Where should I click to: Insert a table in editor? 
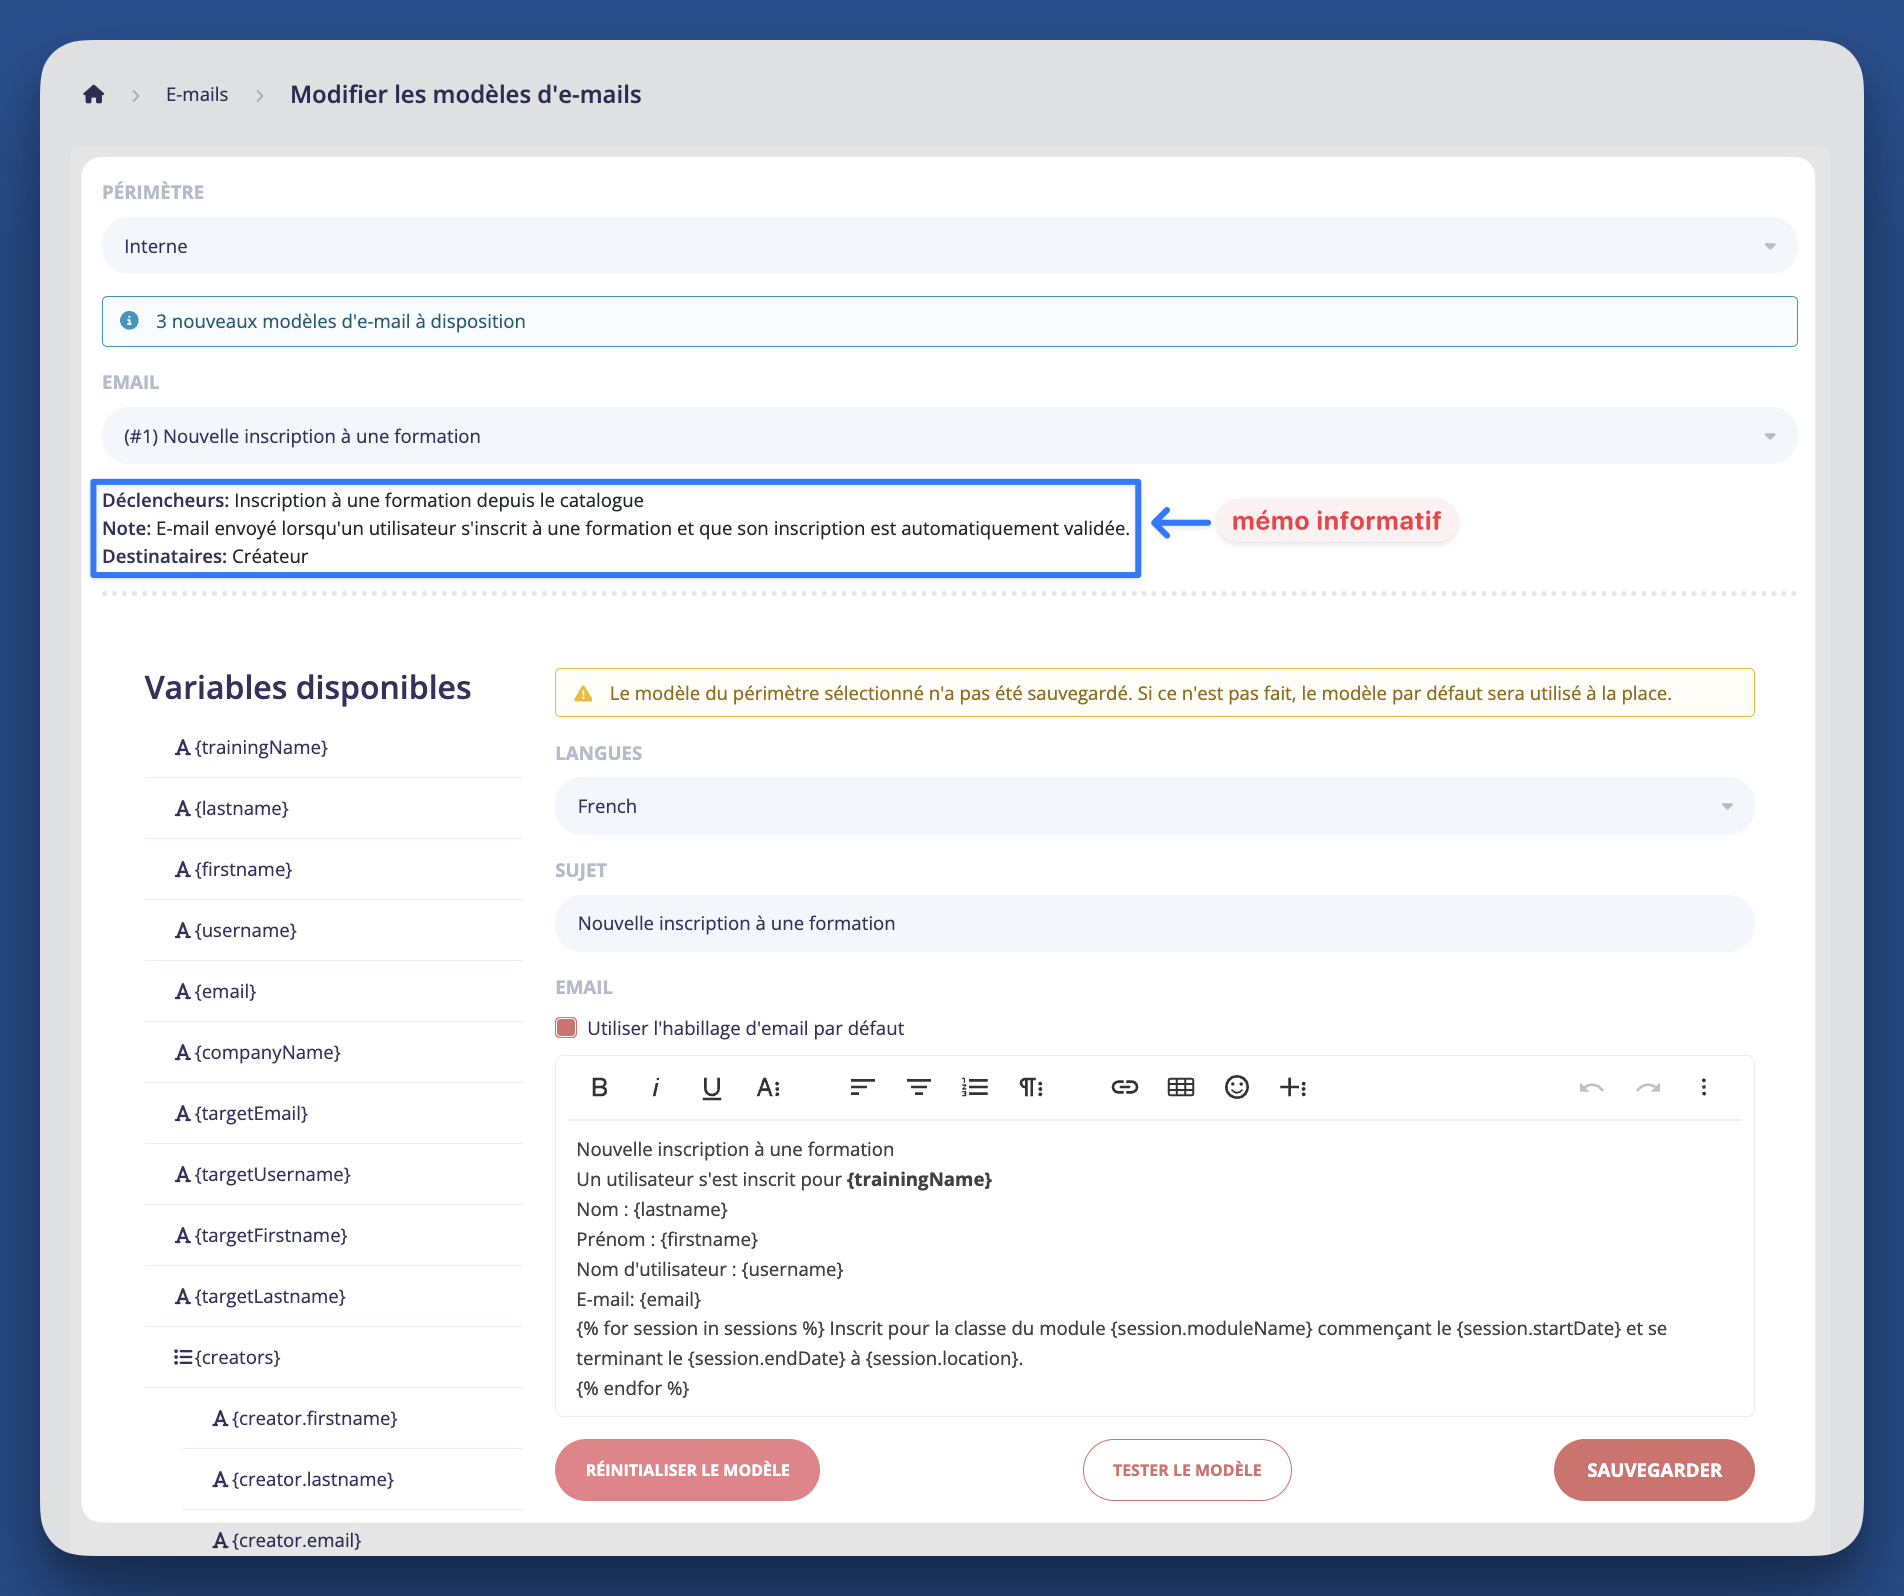coord(1181,1087)
